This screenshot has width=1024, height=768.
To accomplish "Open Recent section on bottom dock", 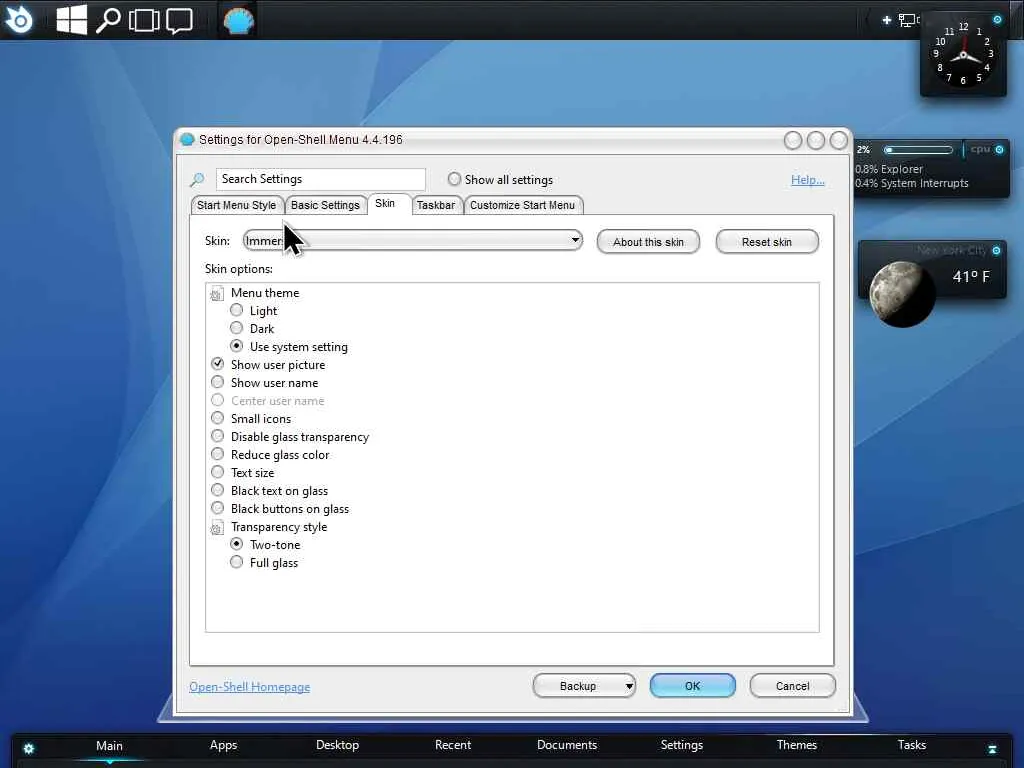I will [453, 745].
